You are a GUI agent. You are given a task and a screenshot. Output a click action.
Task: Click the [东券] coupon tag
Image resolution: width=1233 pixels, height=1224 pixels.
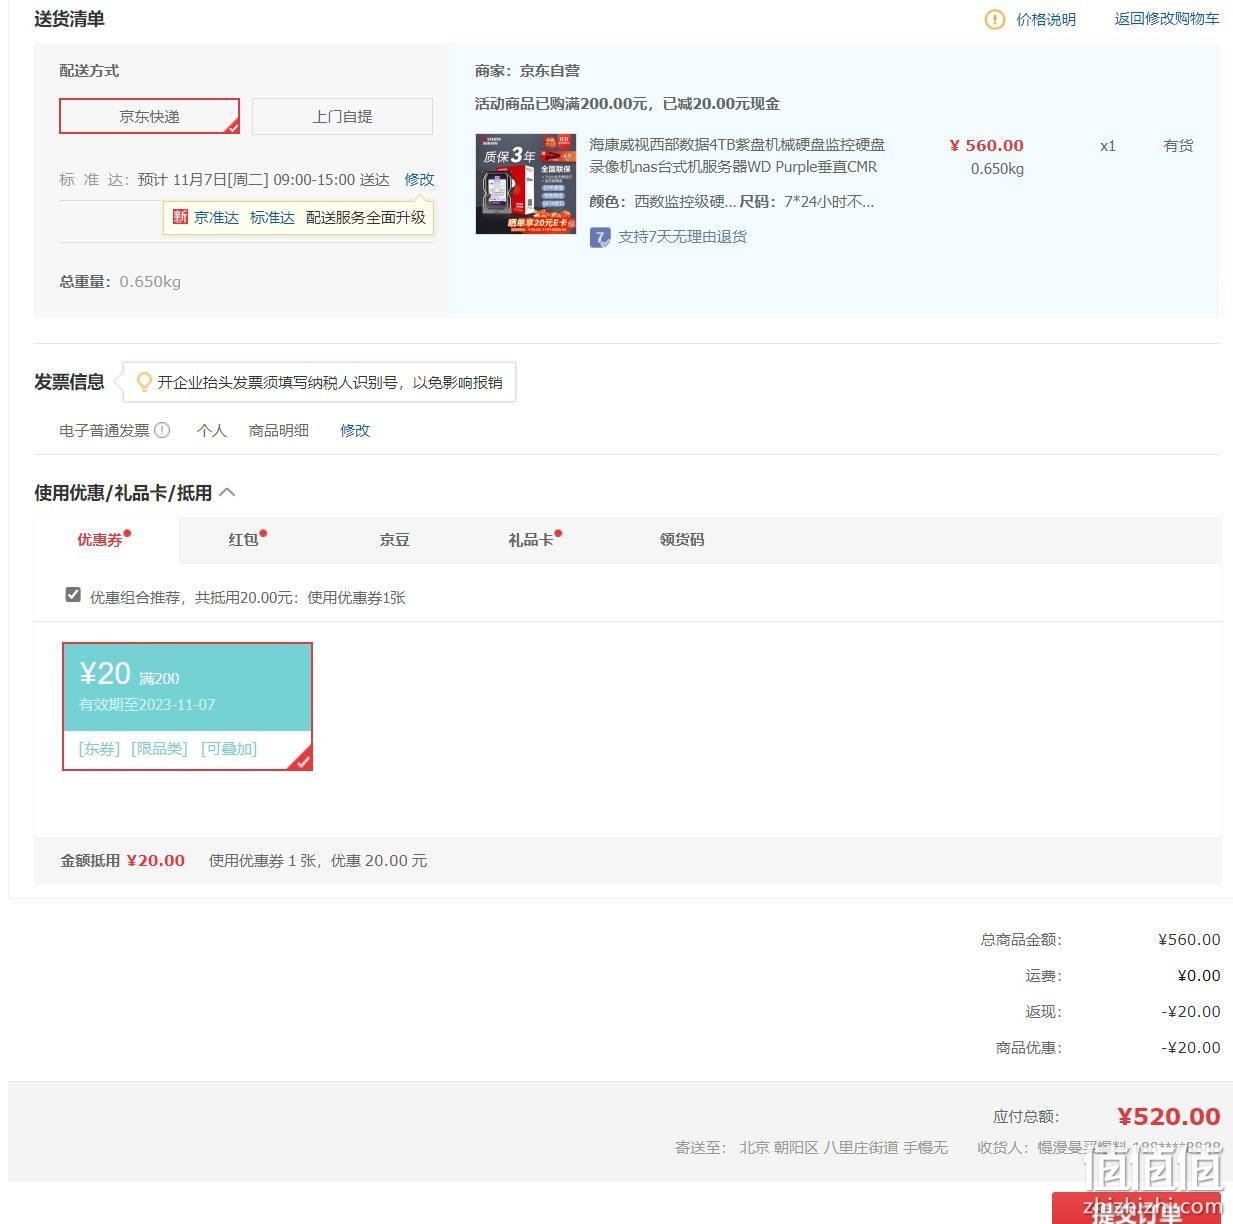(x=99, y=749)
